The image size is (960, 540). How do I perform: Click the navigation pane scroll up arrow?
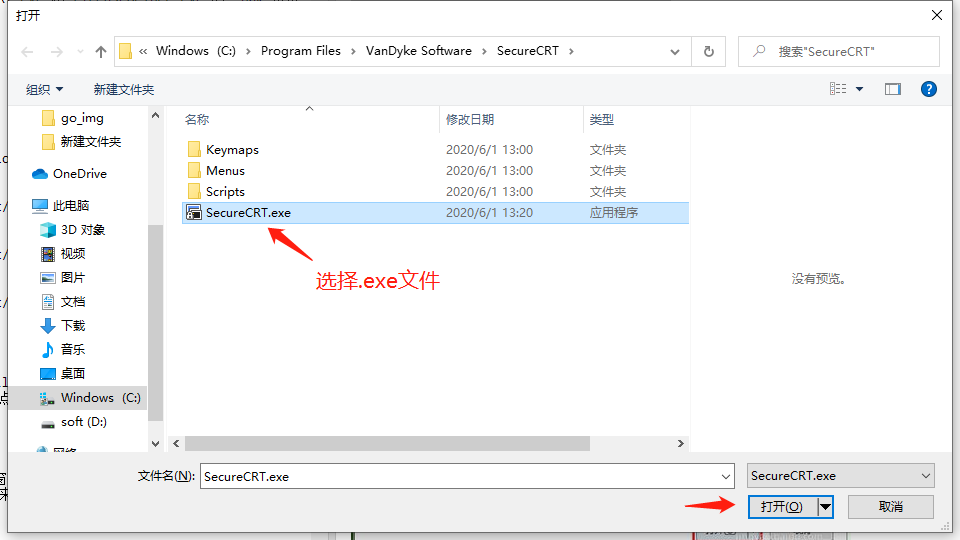pos(156,115)
